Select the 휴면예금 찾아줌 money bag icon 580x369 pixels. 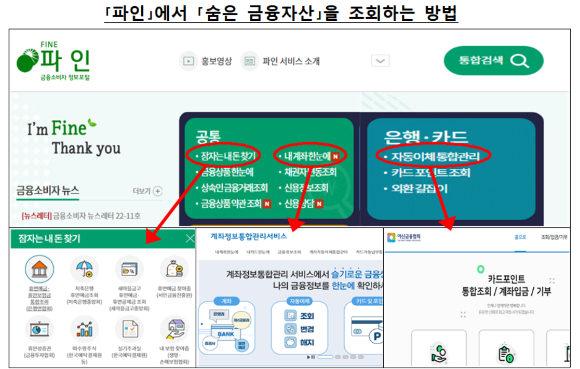(x=175, y=269)
